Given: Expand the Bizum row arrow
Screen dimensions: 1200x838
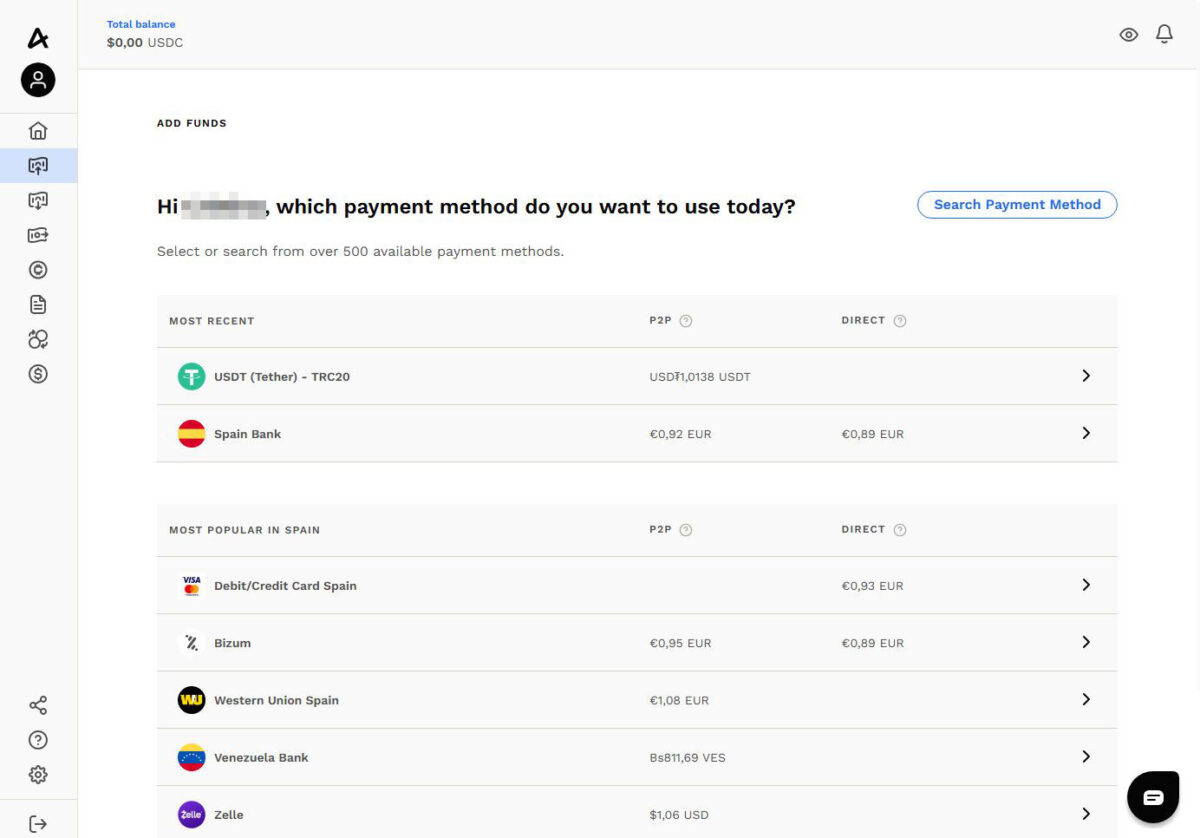Looking at the screenshot, I should (x=1086, y=642).
